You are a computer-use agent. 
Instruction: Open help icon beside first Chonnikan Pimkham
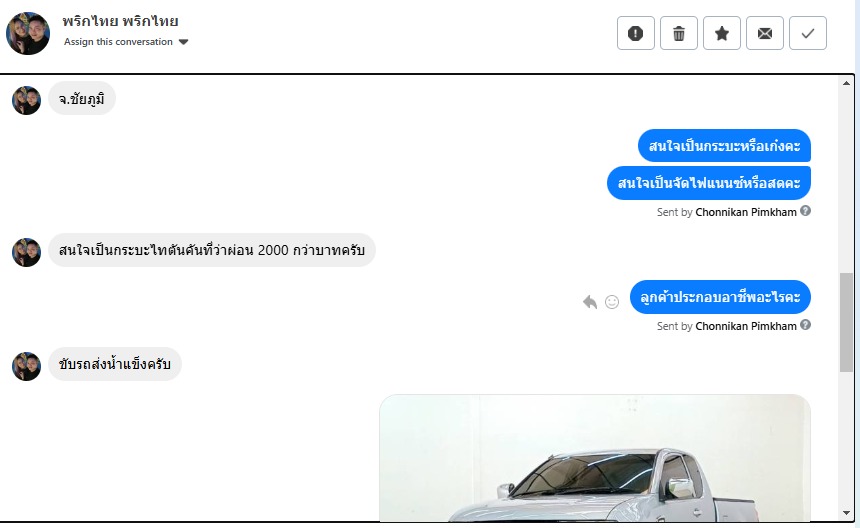[805, 211]
